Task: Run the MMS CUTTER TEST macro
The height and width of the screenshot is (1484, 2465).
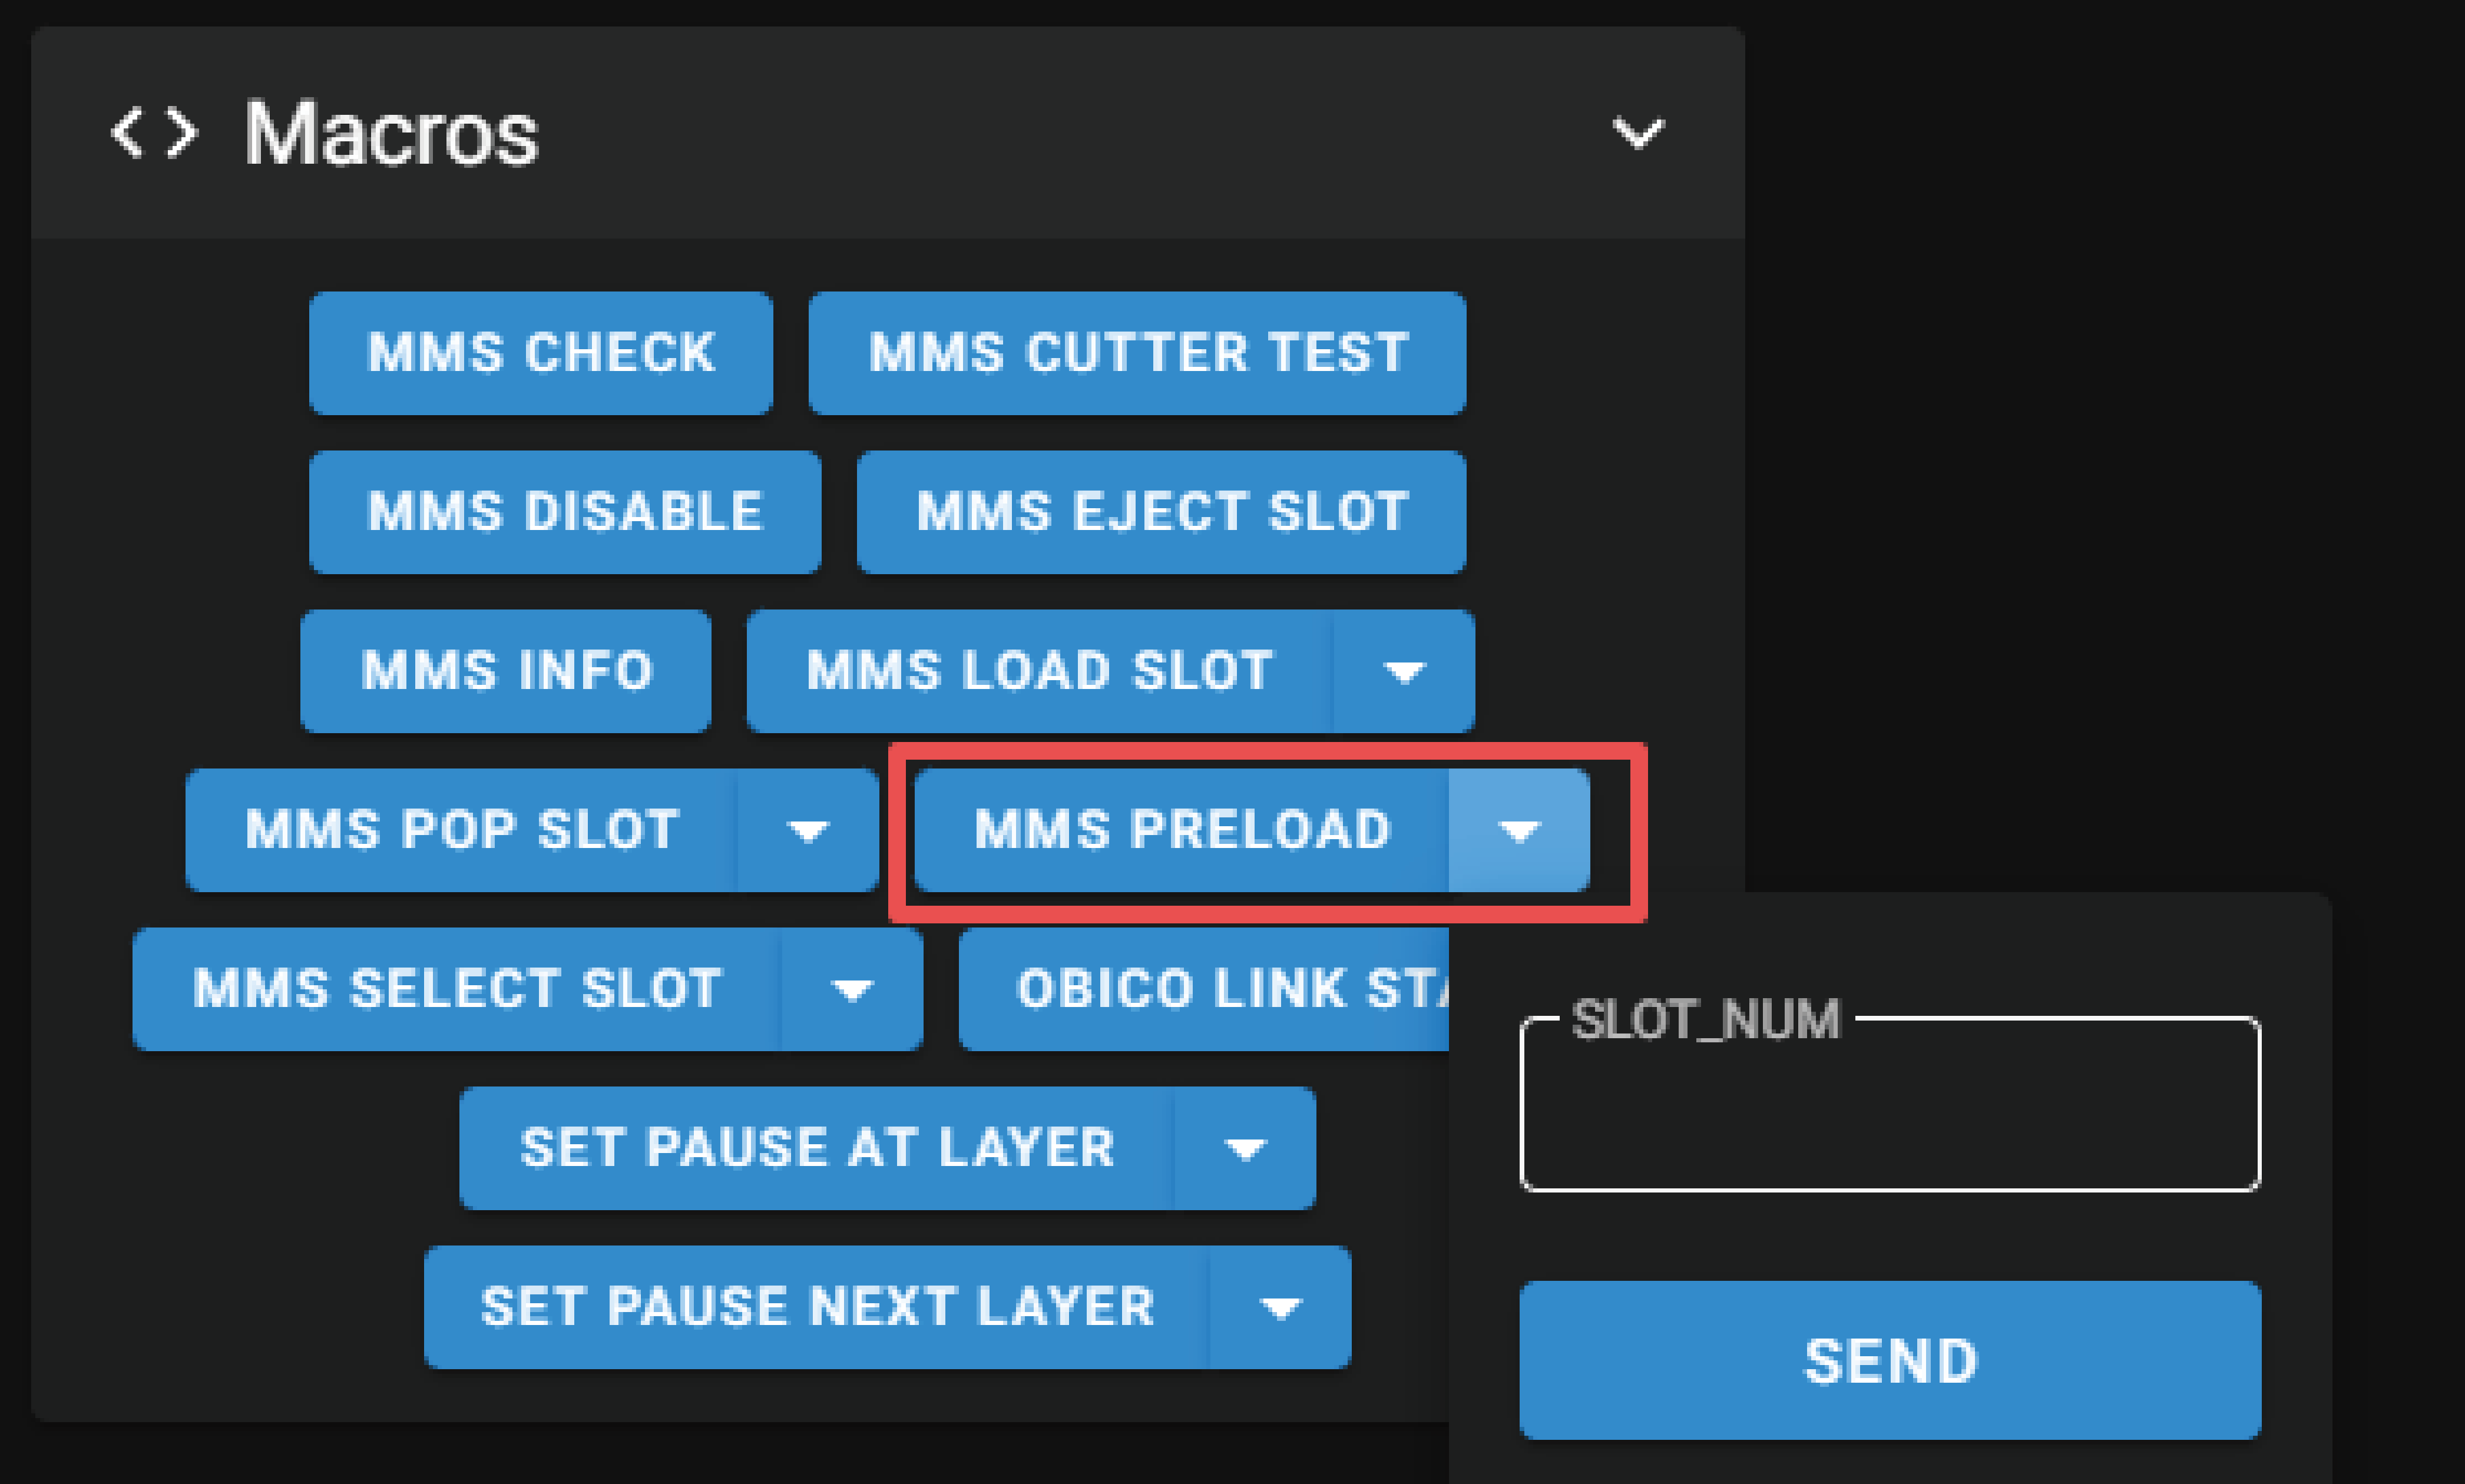Action: pos(1137,353)
